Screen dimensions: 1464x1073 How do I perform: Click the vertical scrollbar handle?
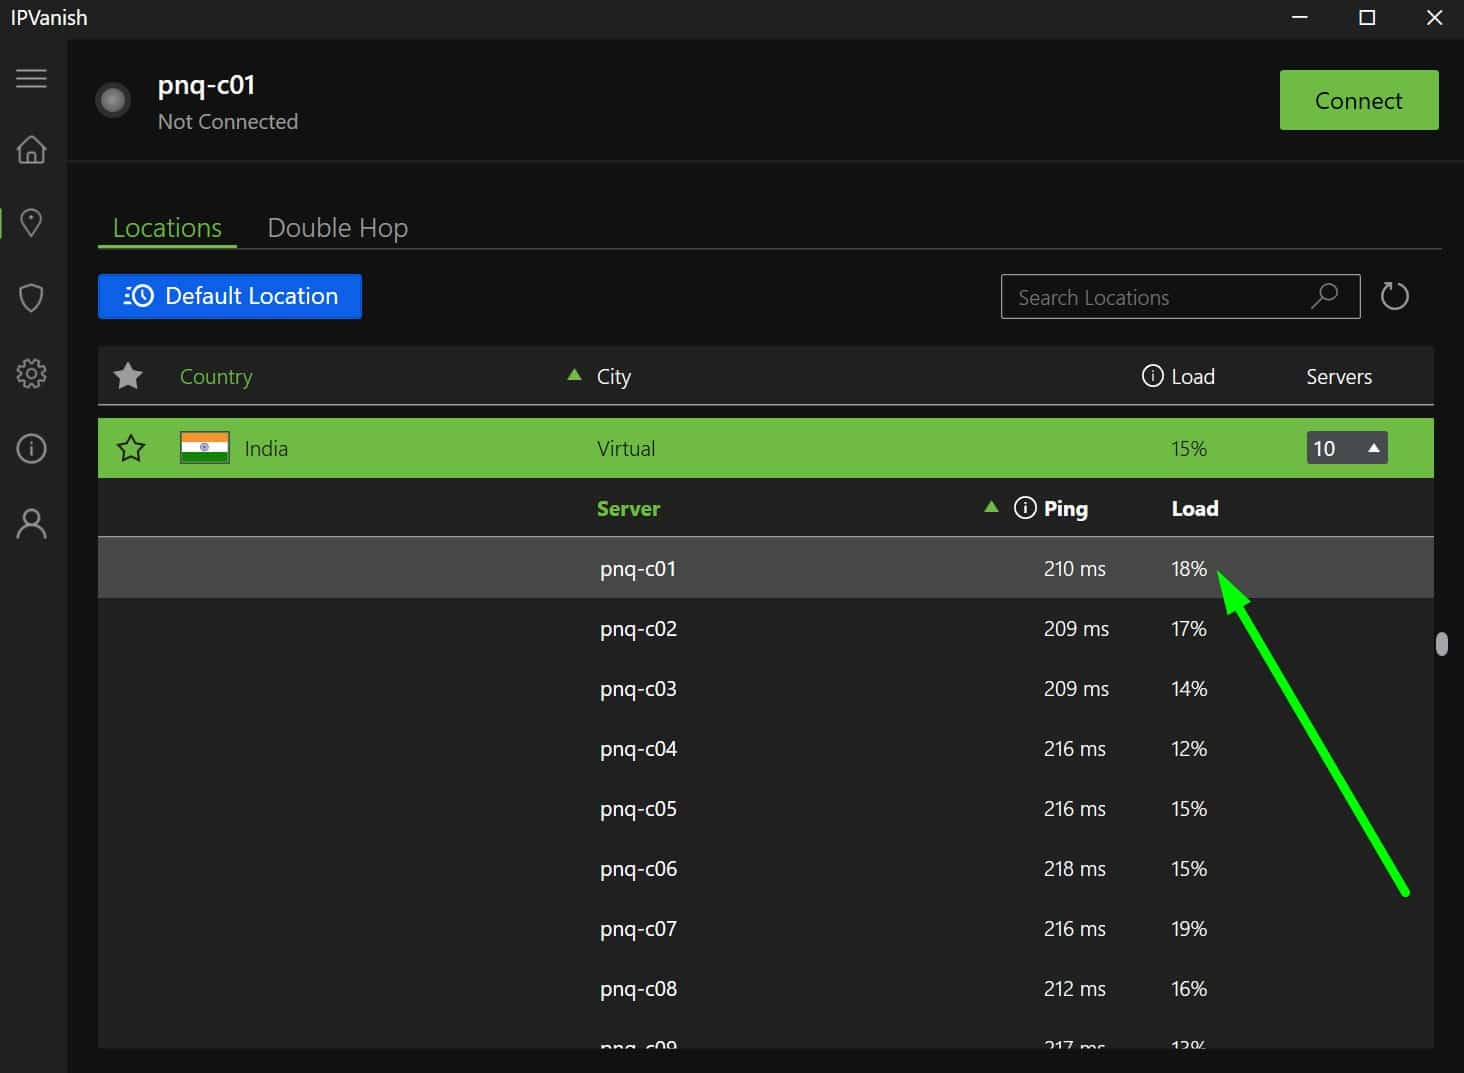pyautogui.click(x=1441, y=644)
